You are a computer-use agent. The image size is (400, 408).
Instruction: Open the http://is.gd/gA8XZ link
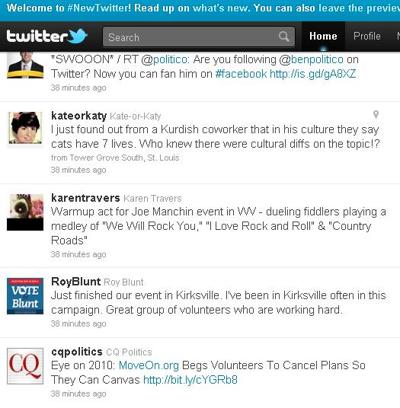pos(313,74)
